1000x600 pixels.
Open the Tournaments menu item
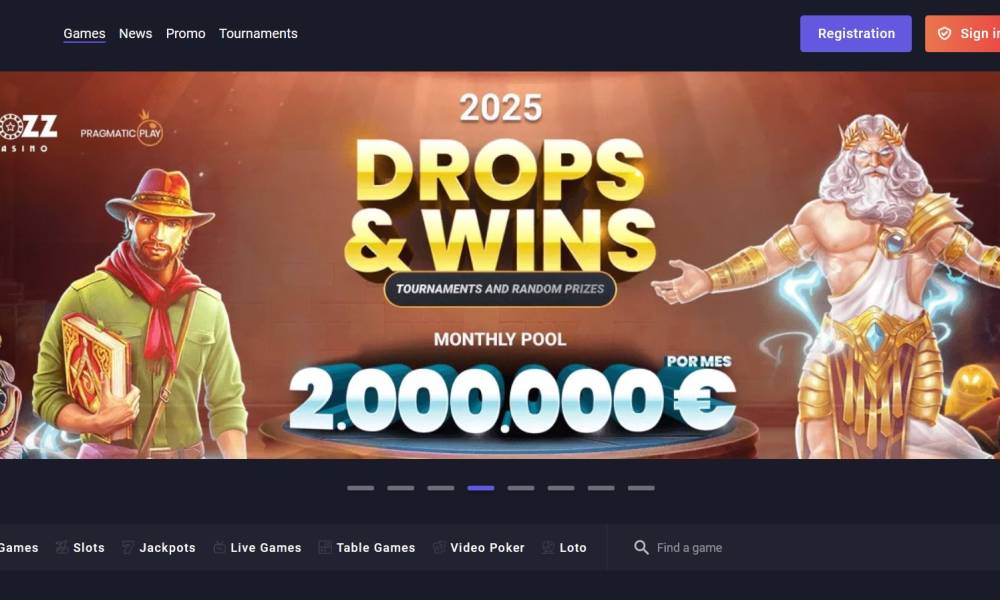tap(258, 33)
